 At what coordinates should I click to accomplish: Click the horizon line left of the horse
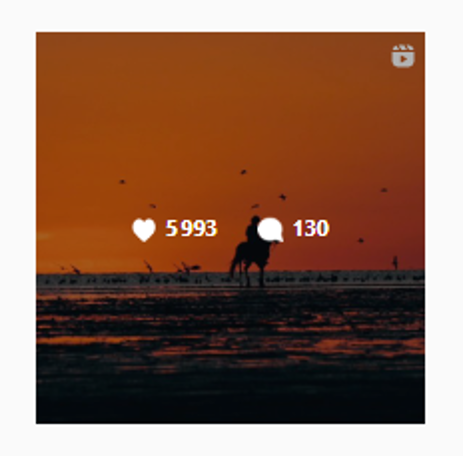point(133,274)
